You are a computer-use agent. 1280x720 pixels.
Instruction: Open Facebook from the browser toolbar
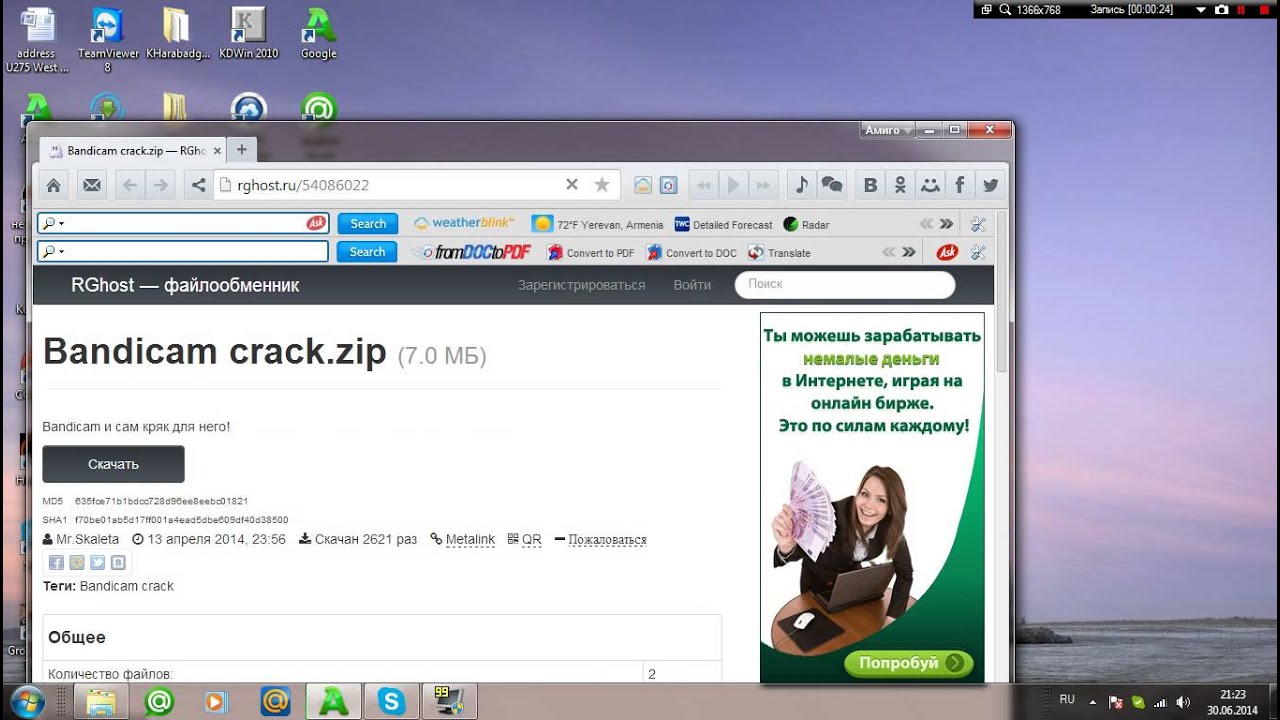(960, 185)
